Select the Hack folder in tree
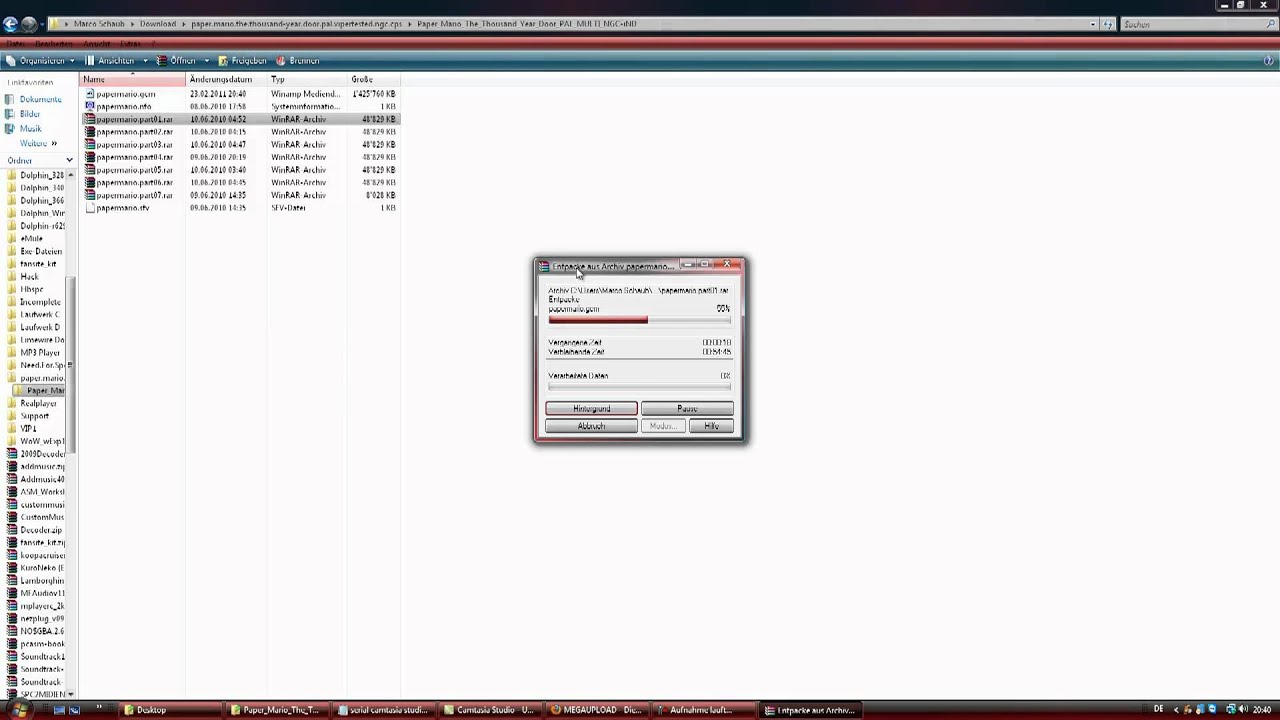The width and height of the screenshot is (1280, 720). coord(29,276)
